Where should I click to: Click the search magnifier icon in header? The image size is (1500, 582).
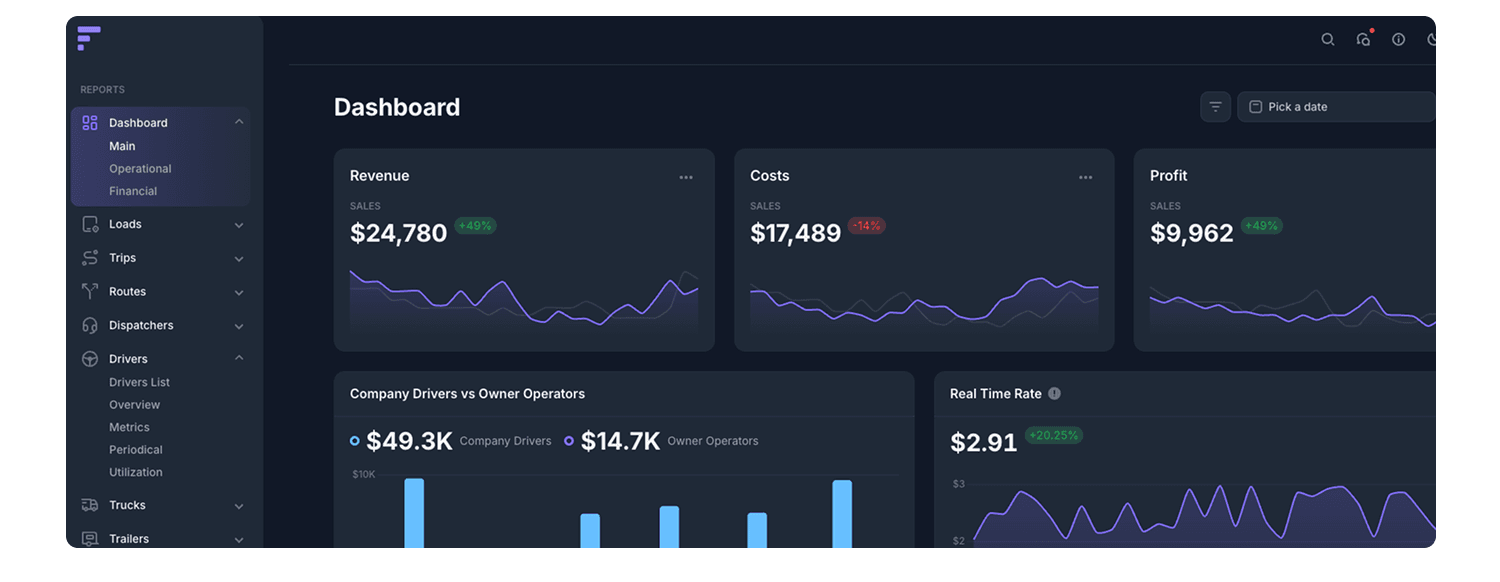click(1327, 40)
